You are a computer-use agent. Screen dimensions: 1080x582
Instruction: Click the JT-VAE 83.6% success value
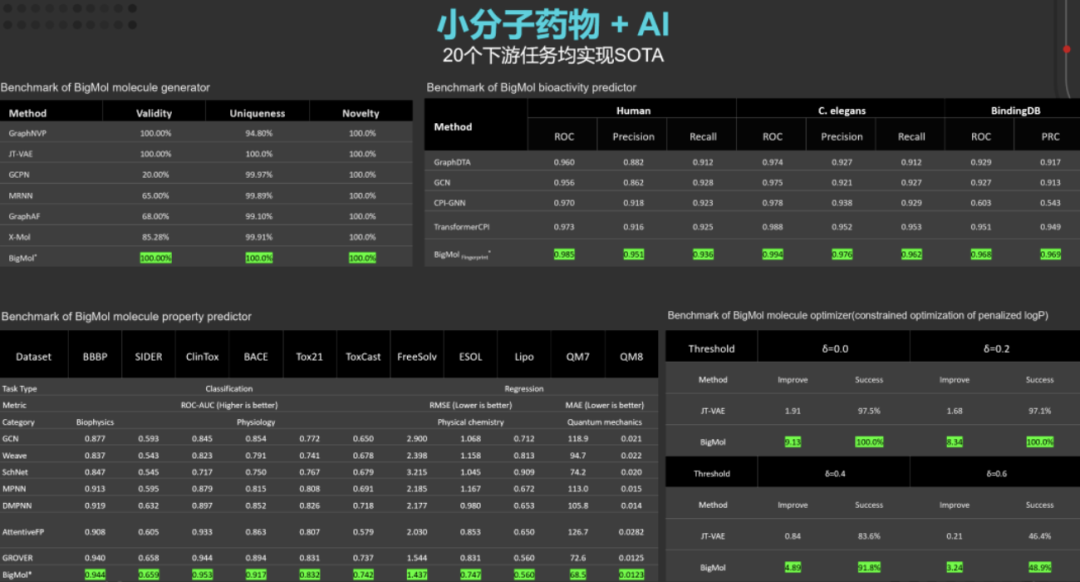point(869,535)
